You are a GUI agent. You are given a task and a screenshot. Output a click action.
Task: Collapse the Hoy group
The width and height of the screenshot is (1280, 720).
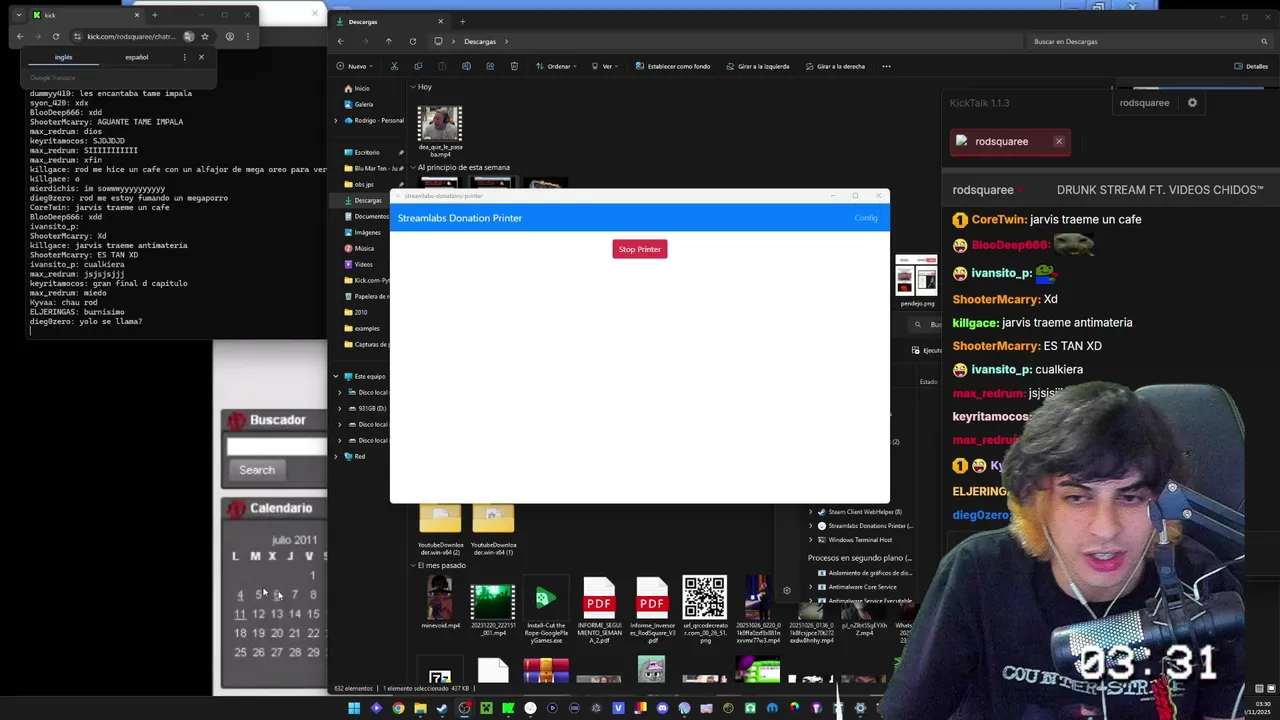413,87
